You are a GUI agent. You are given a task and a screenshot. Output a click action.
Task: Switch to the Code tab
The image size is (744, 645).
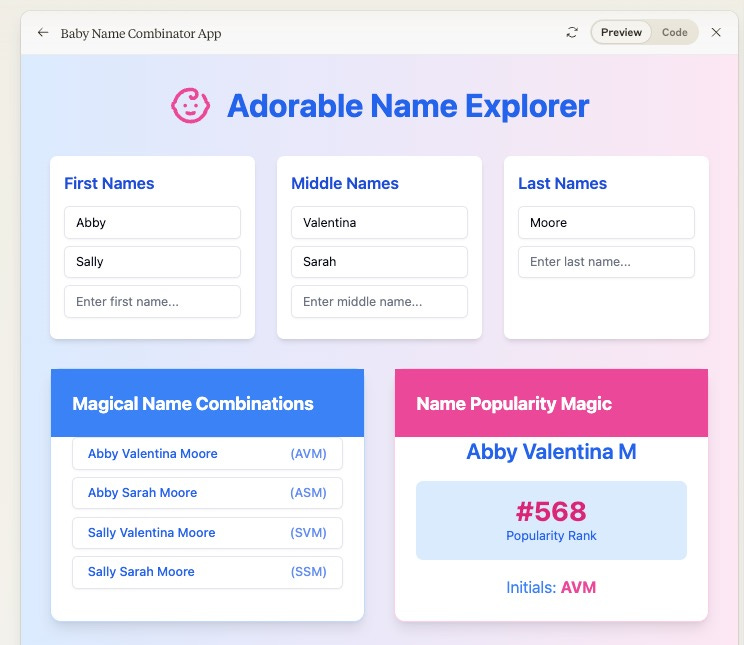click(674, 32)
